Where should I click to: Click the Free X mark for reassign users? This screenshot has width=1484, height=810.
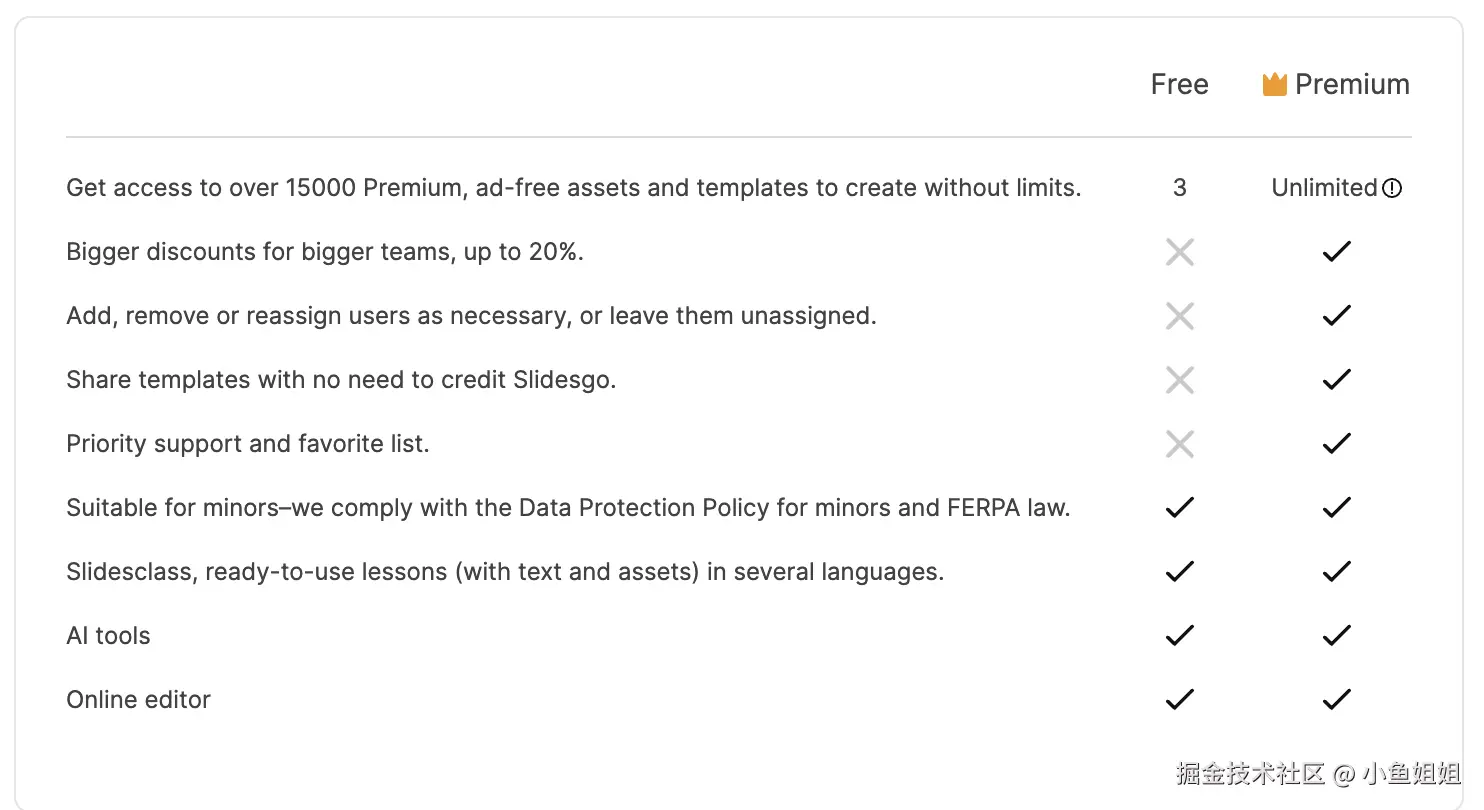1180,316
